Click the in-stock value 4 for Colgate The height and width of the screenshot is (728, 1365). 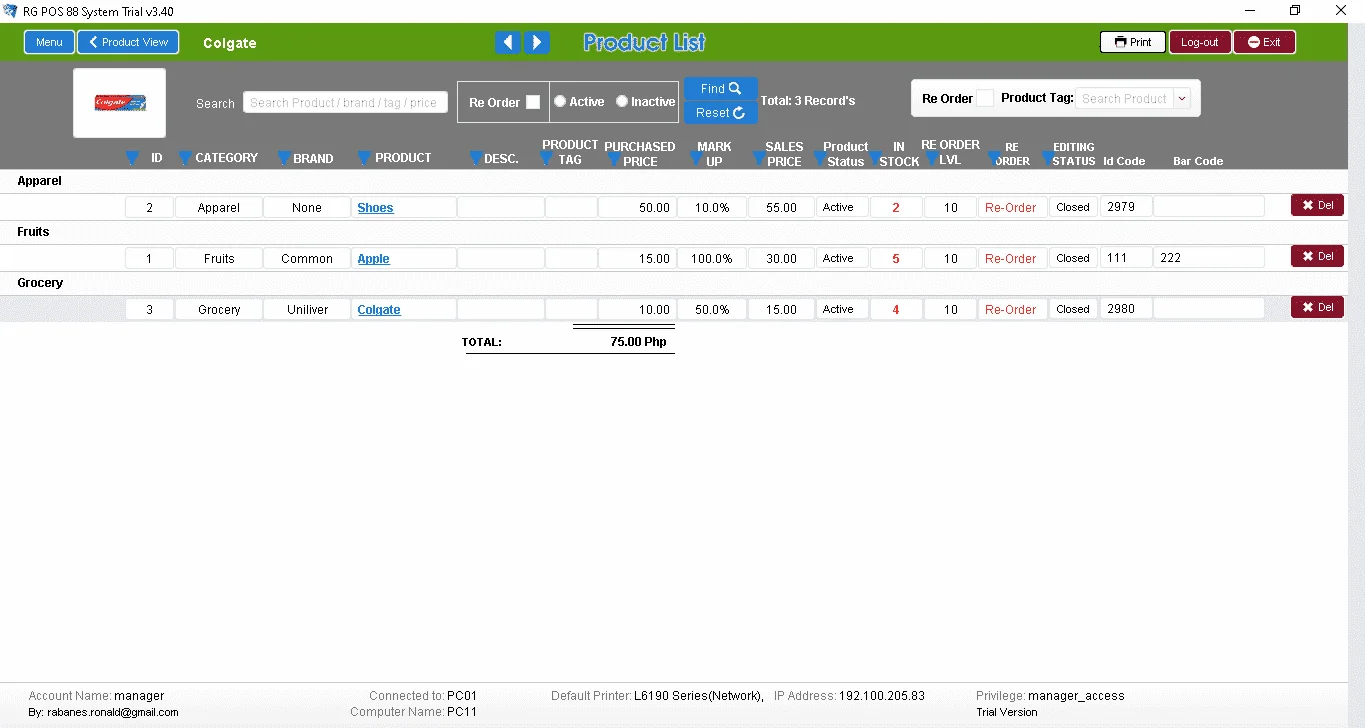895,310
